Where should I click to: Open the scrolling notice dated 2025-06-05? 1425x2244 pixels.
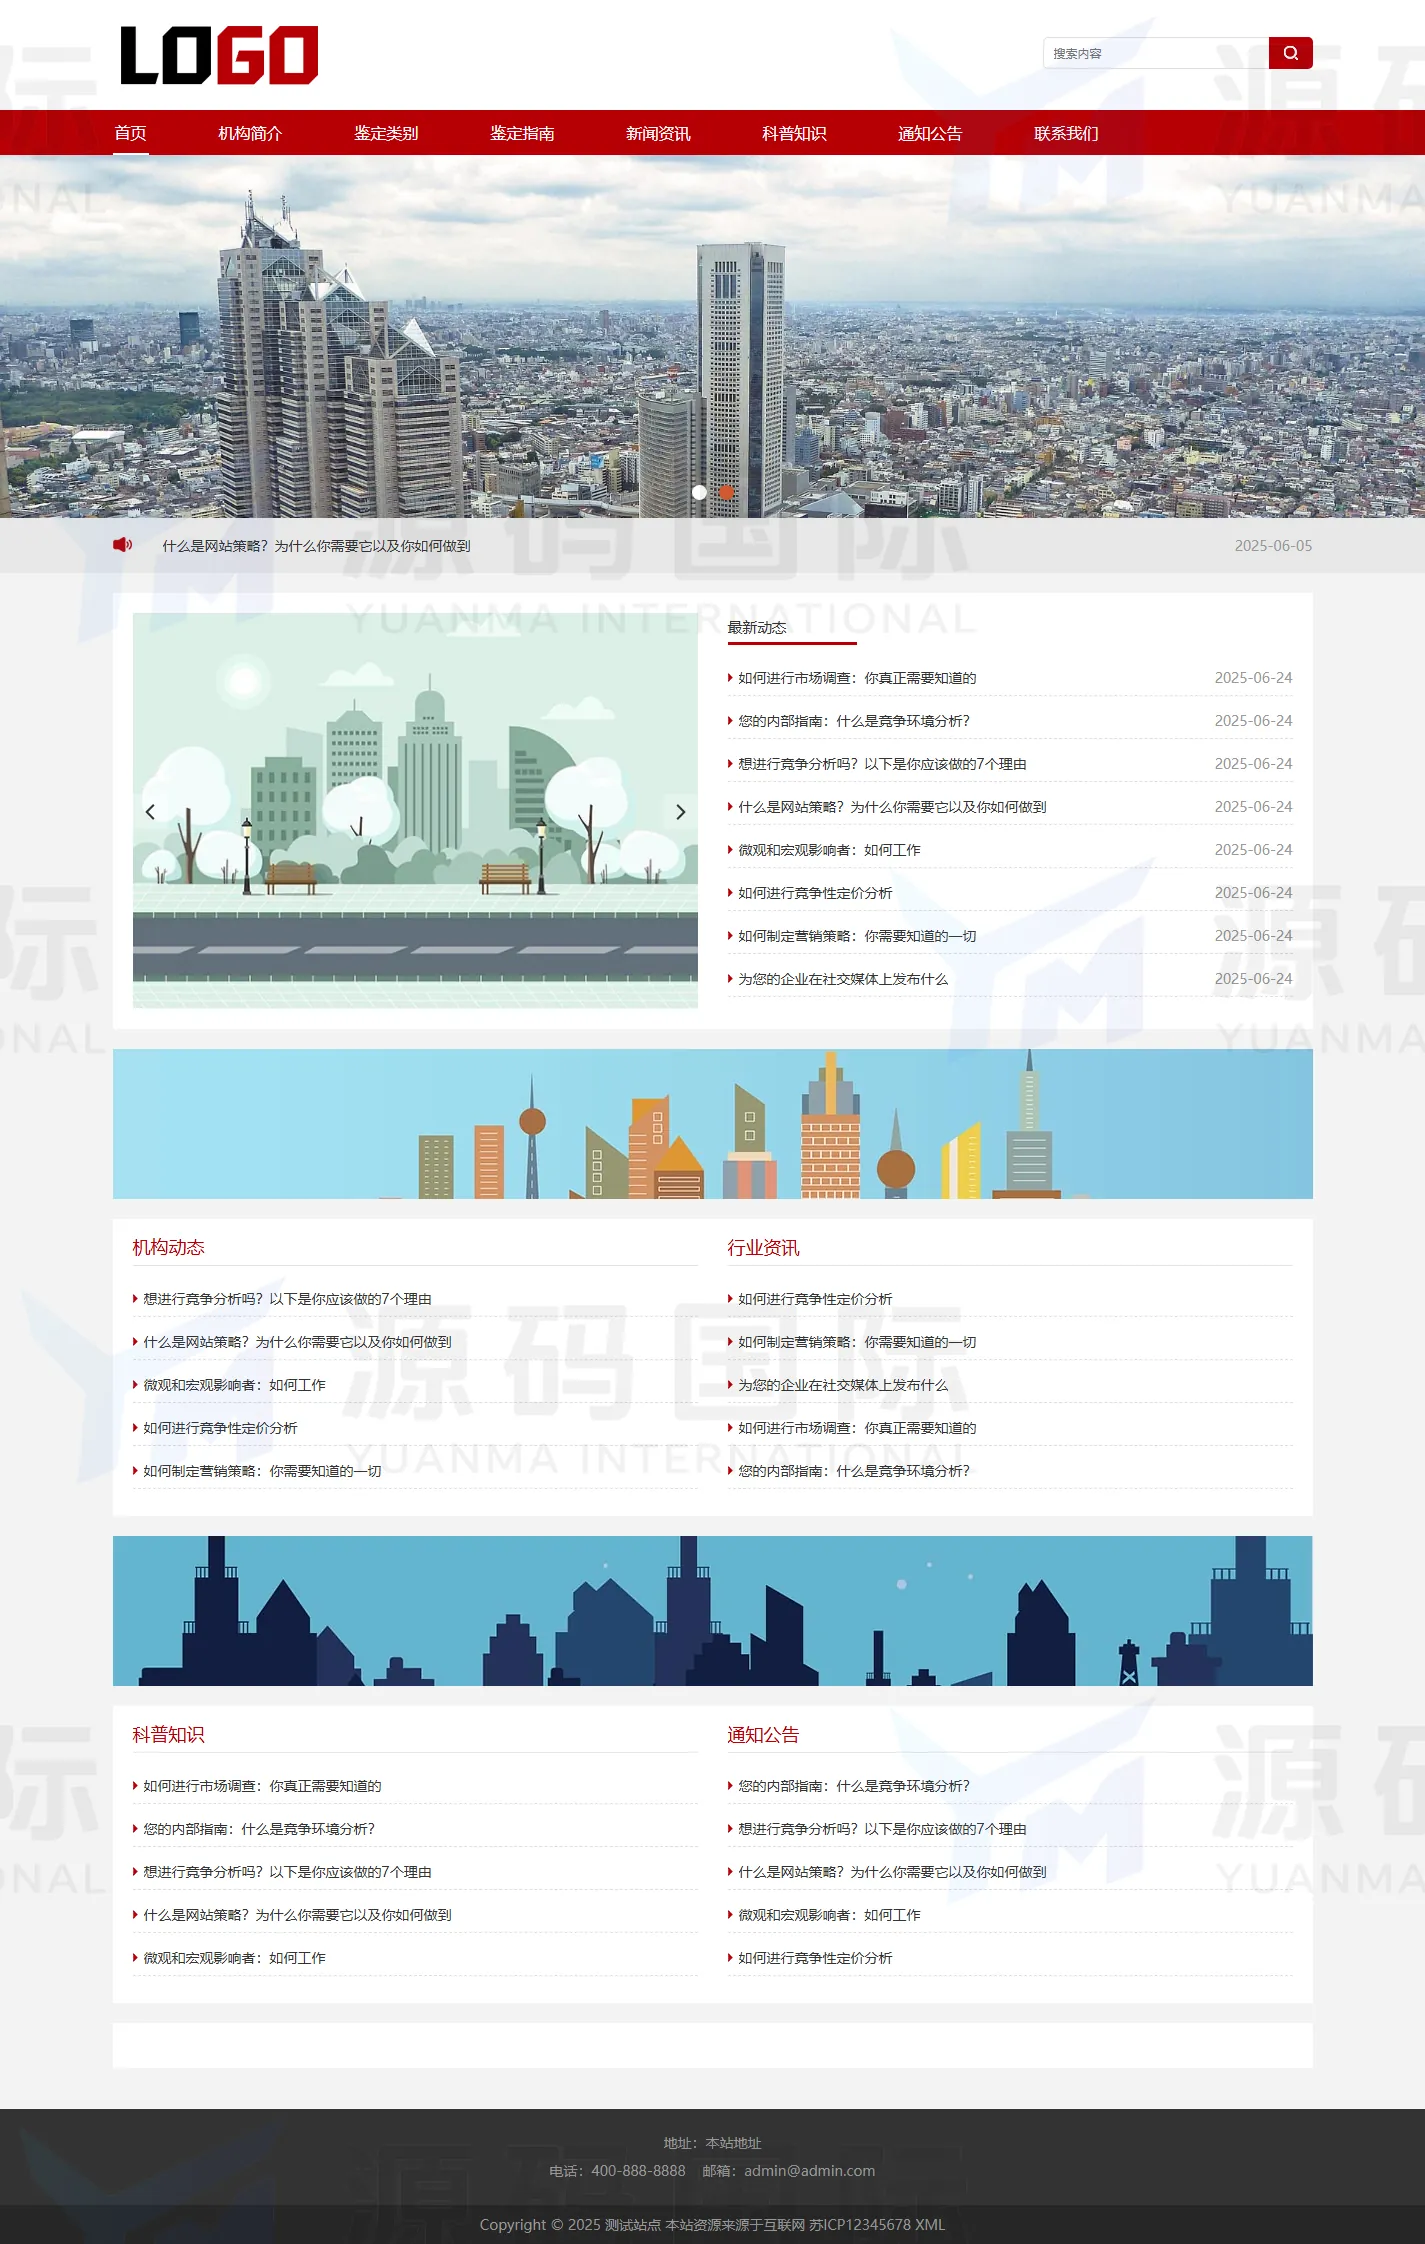click(316, 546)
